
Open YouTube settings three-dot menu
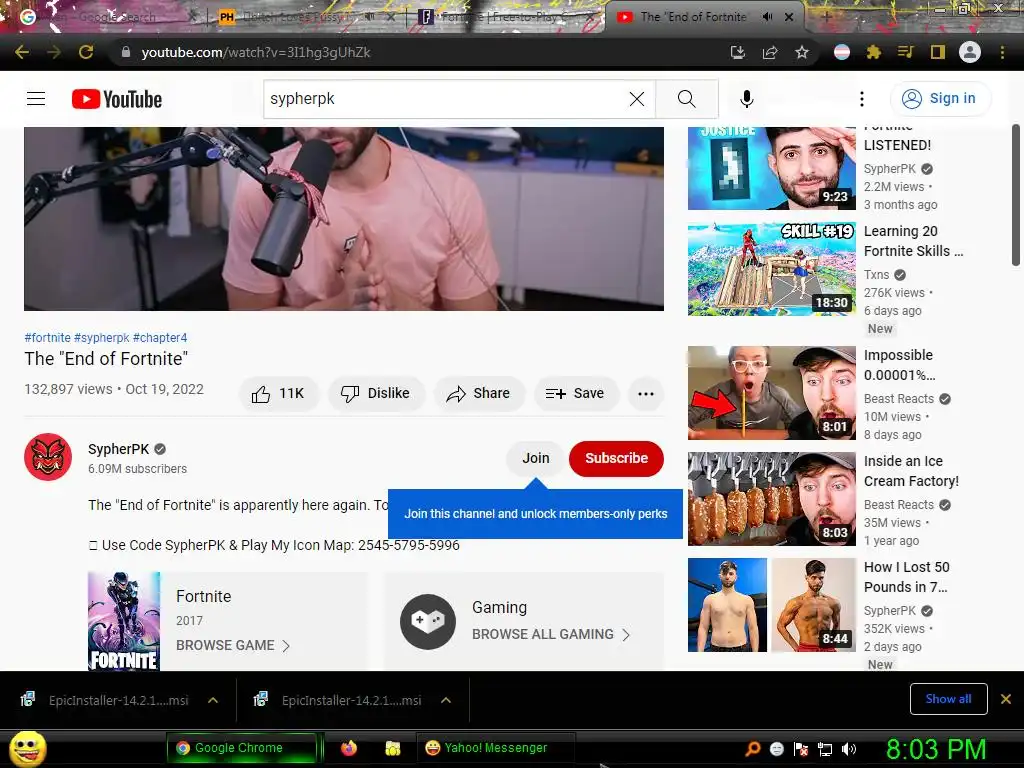(861, 99)
